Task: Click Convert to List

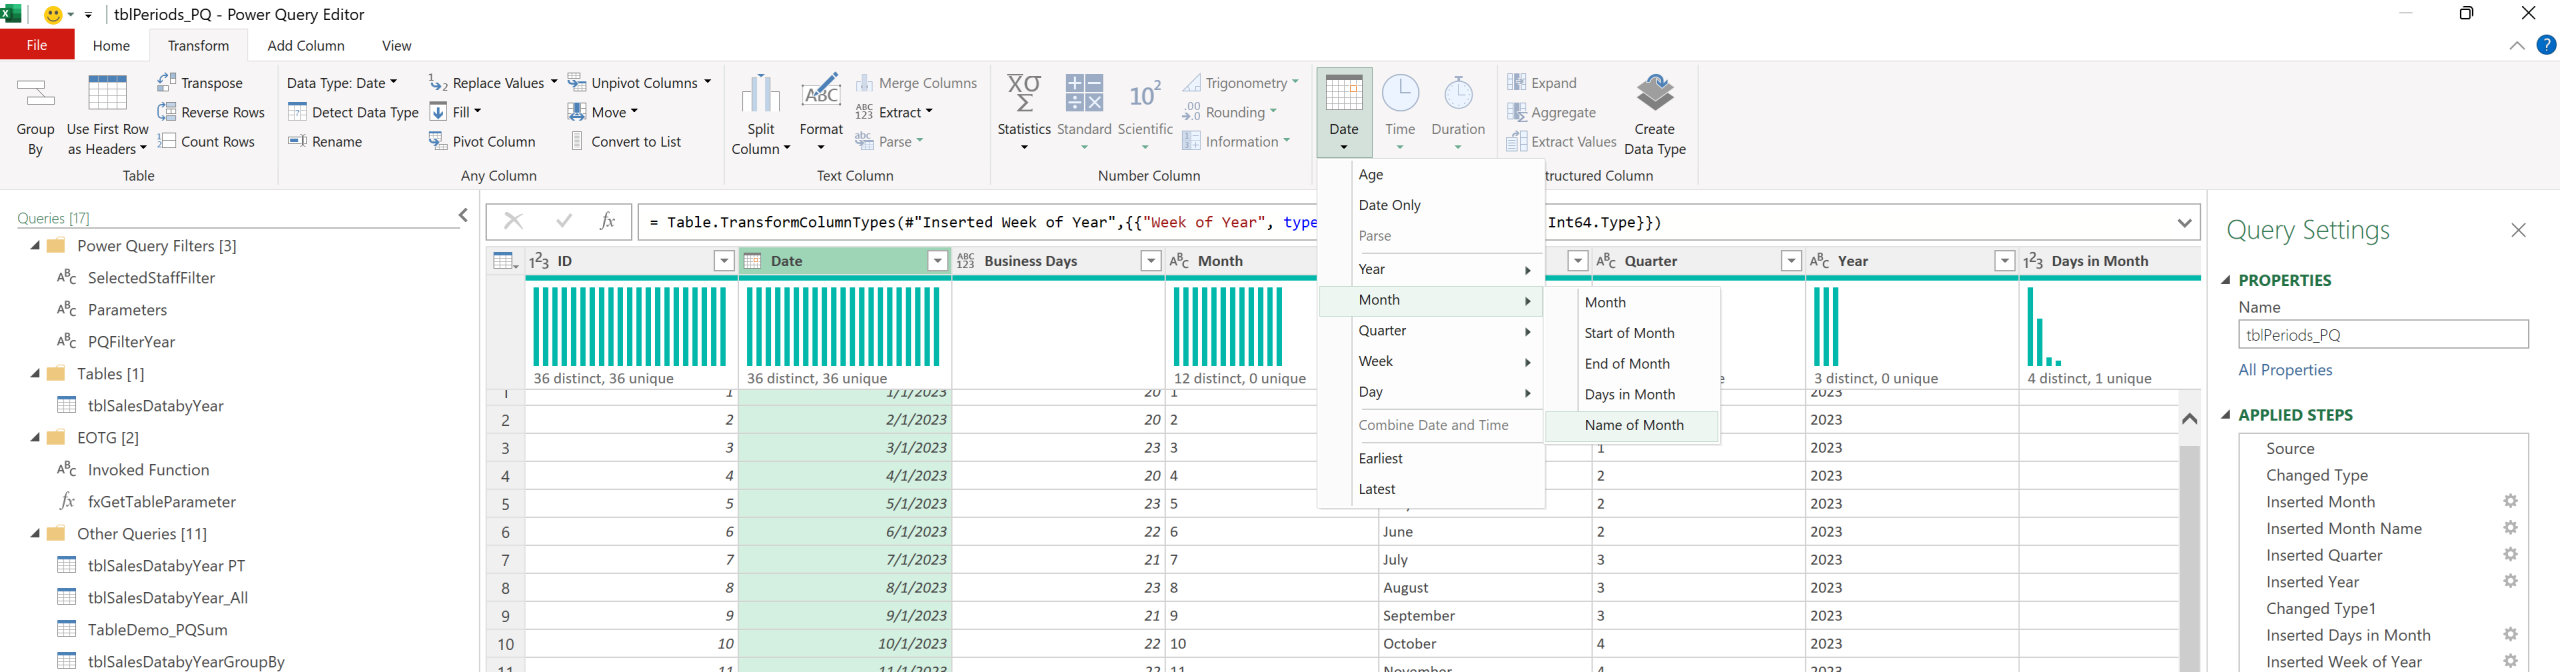Action: 625,141
